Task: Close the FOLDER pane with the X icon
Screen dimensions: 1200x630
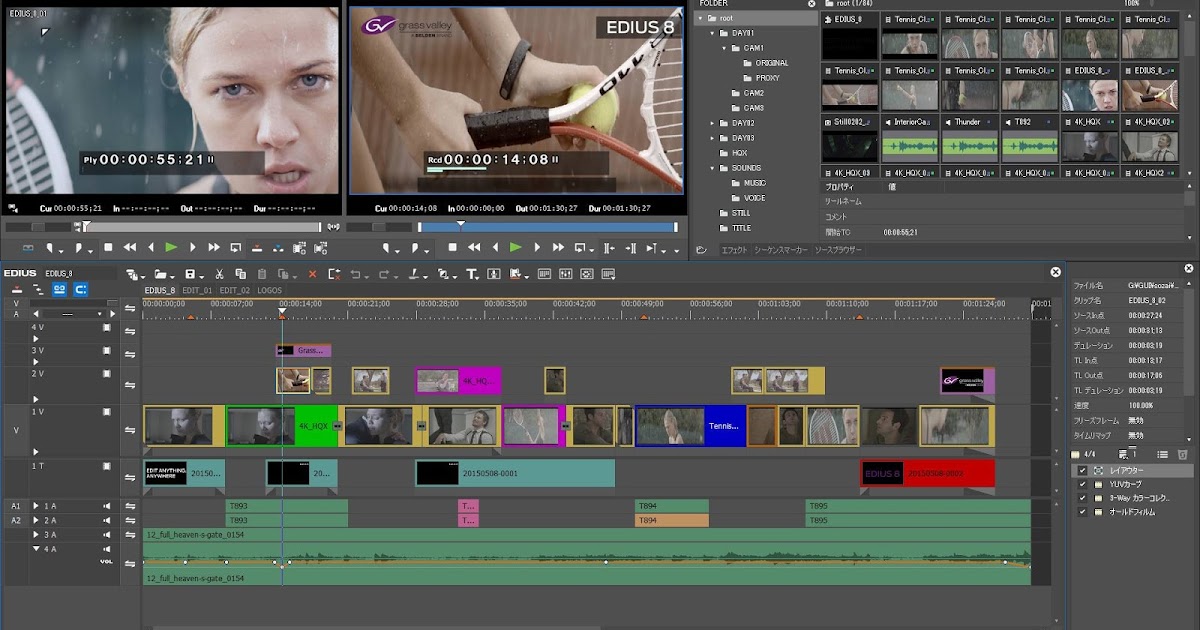Action: coord(812,3)
